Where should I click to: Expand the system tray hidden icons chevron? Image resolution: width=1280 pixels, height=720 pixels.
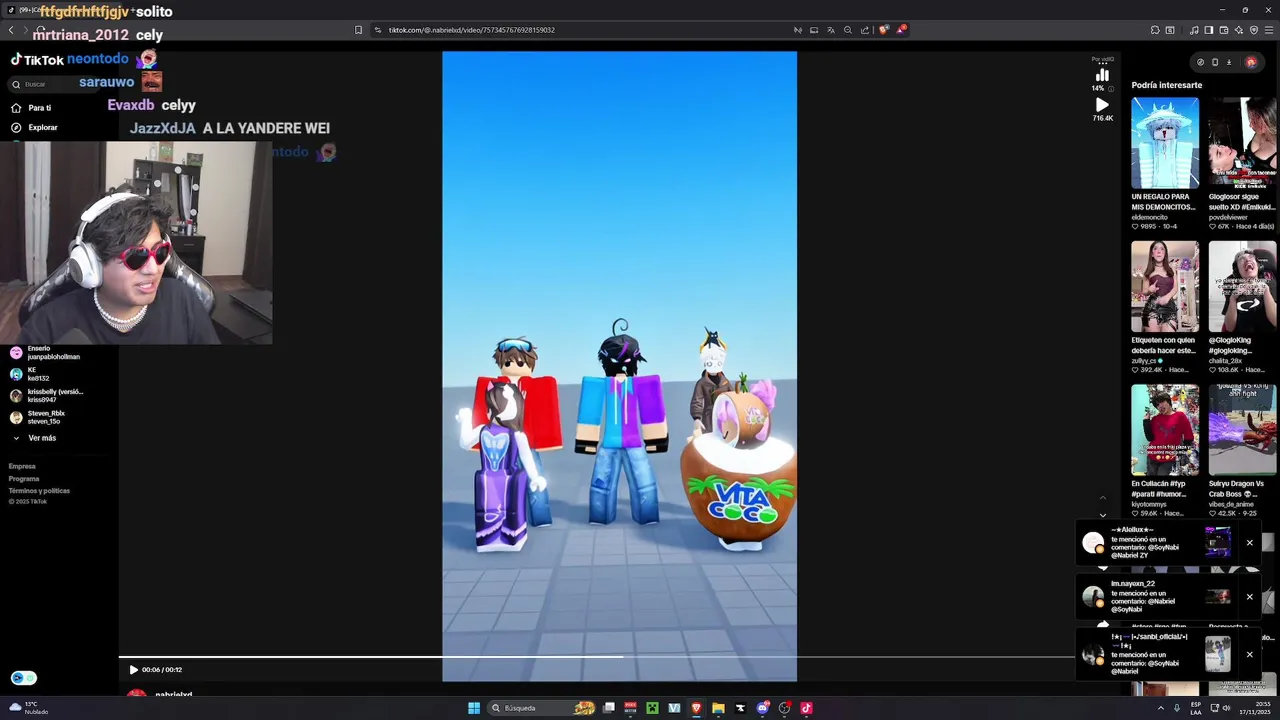[x=1161, y=708]
